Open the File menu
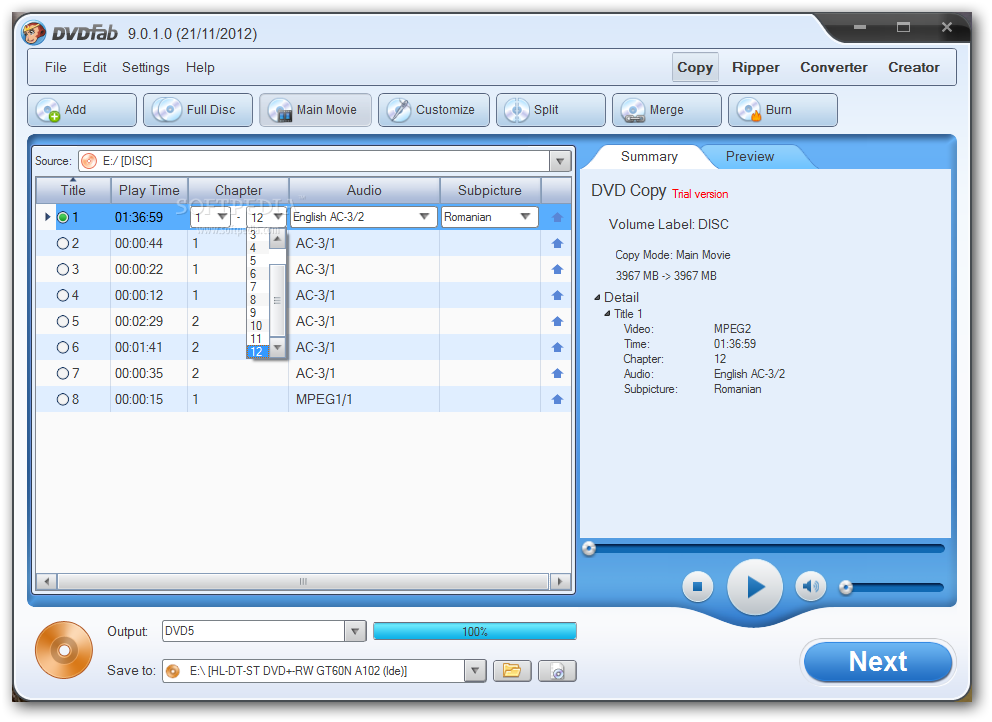Image resolution: width=992 pixels, height=722 pixels. point(56,67)
